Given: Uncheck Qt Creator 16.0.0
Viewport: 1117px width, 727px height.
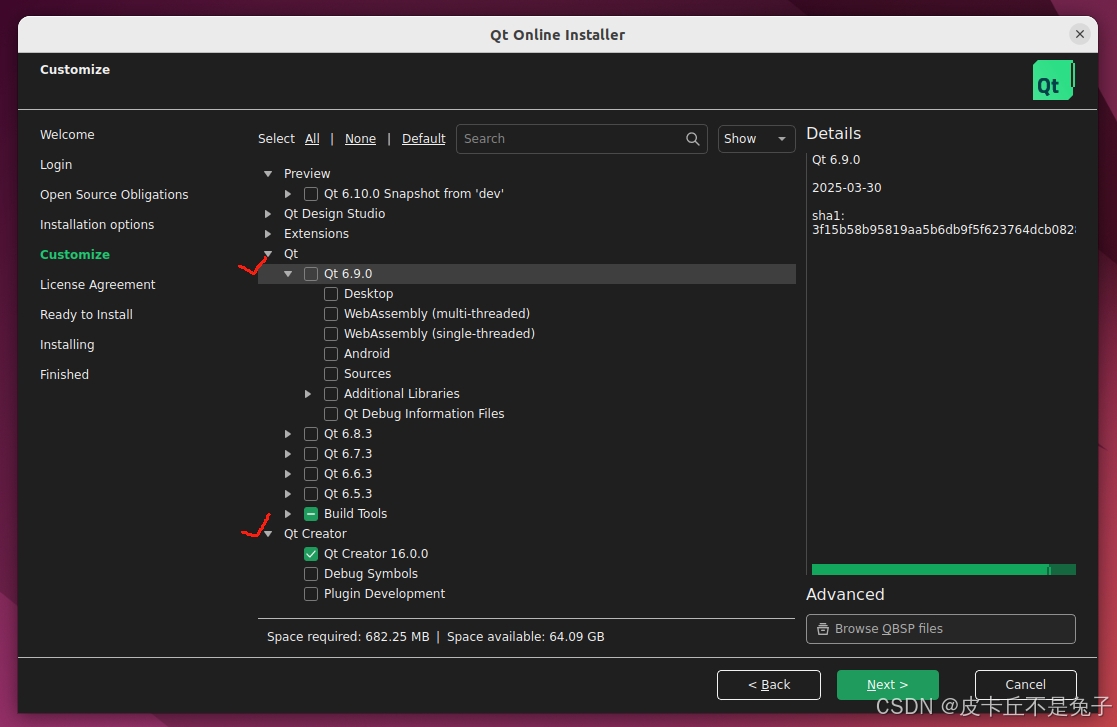Looking at the screenshot, I should click(x=311, y=553).
